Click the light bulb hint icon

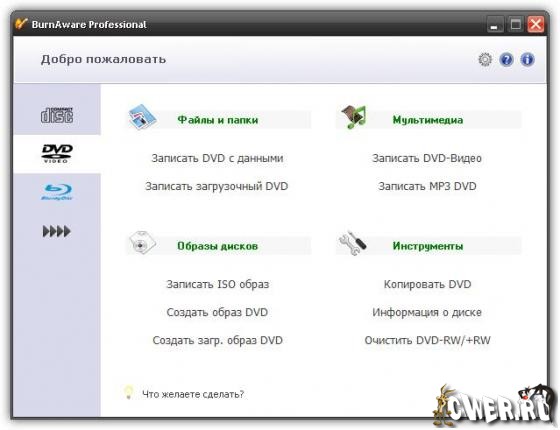pos(128,392)
